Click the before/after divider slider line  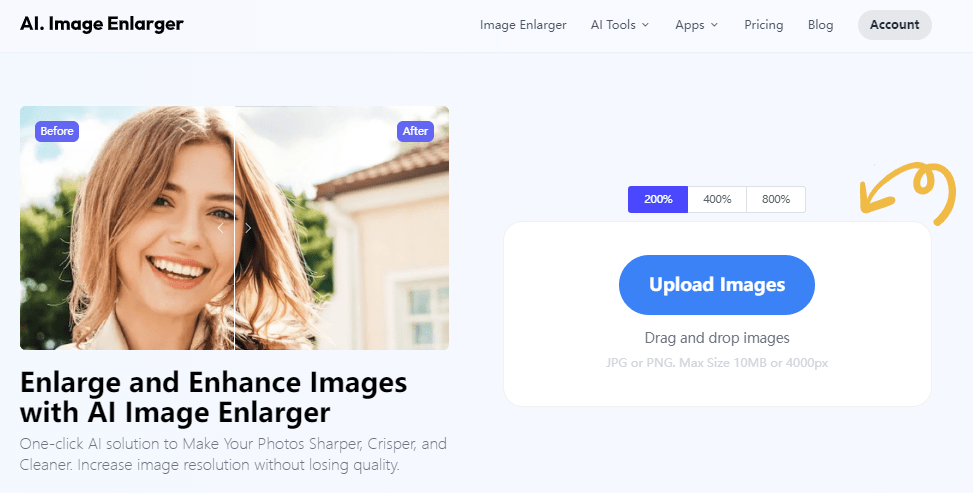(234, 300)
